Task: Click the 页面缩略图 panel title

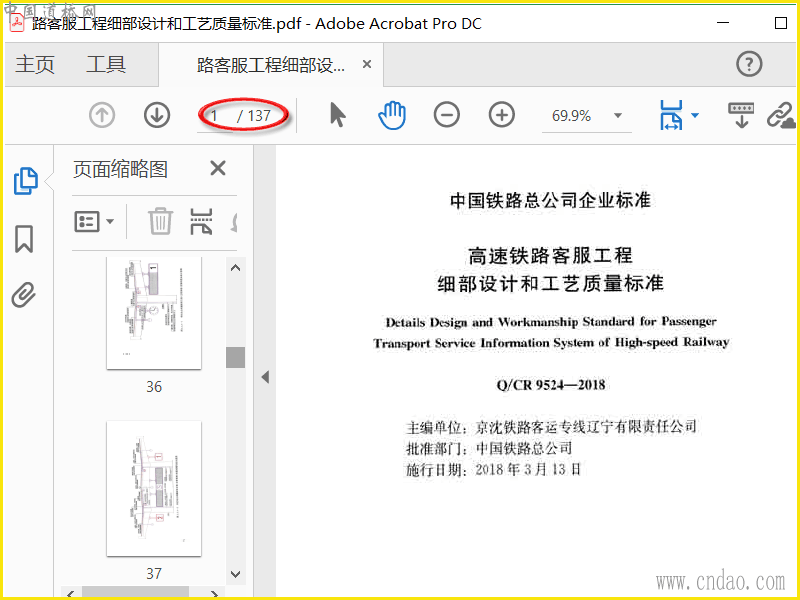Action: [x=120, y=169]
